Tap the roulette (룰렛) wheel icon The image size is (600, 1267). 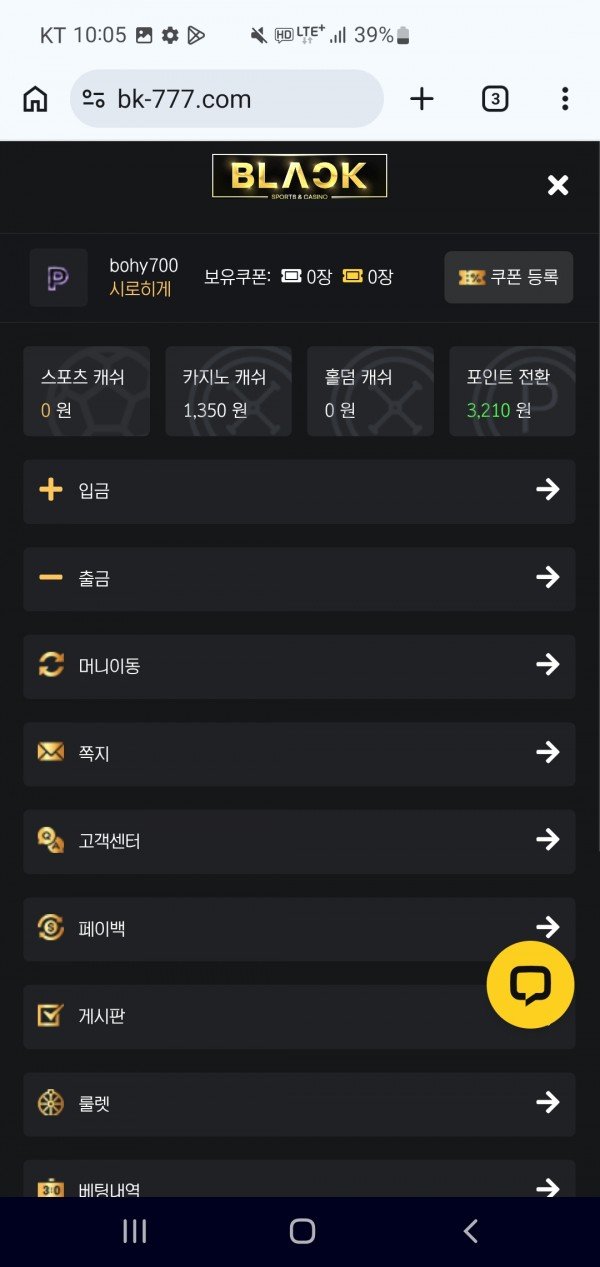click(50, 1104)
